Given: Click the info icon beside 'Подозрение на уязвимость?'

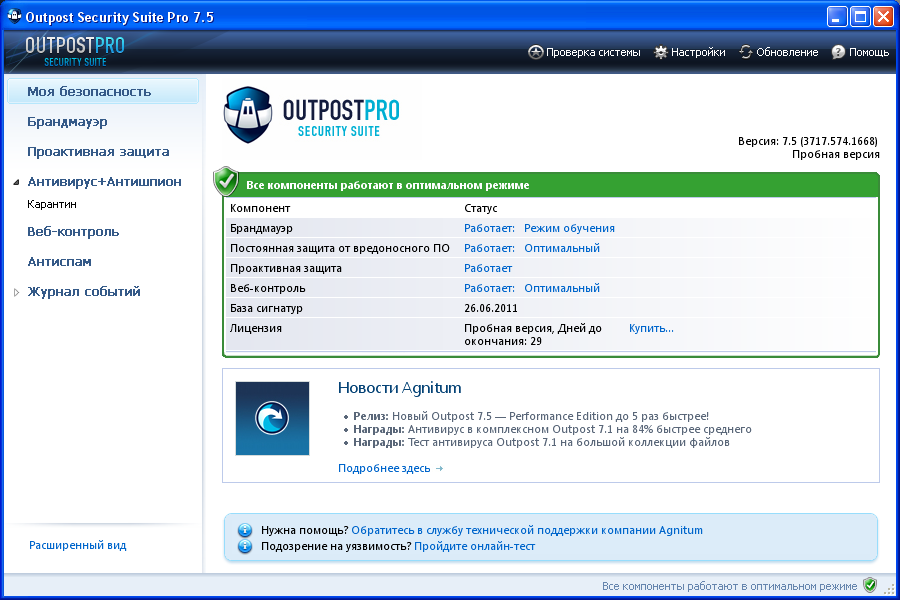Looking at the screenshot, I should [245, 546].
